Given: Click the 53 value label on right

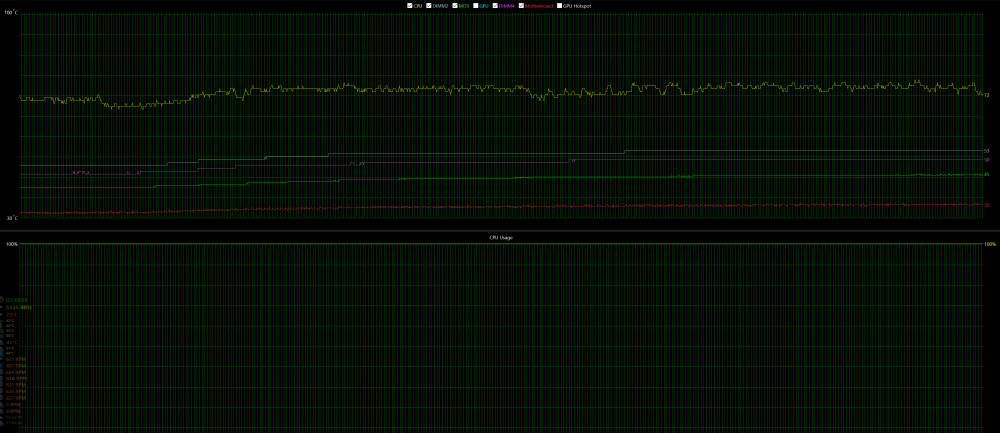Looking at the screenshot, I should (x=986, y=151).
